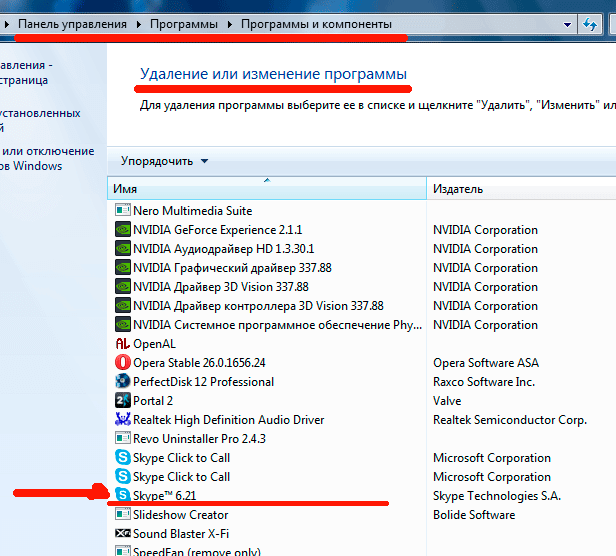
Task: Select NVIDIA Системное программное обеспечение Phy... entry
Action: pyautogui.click(x=277, y=325)
